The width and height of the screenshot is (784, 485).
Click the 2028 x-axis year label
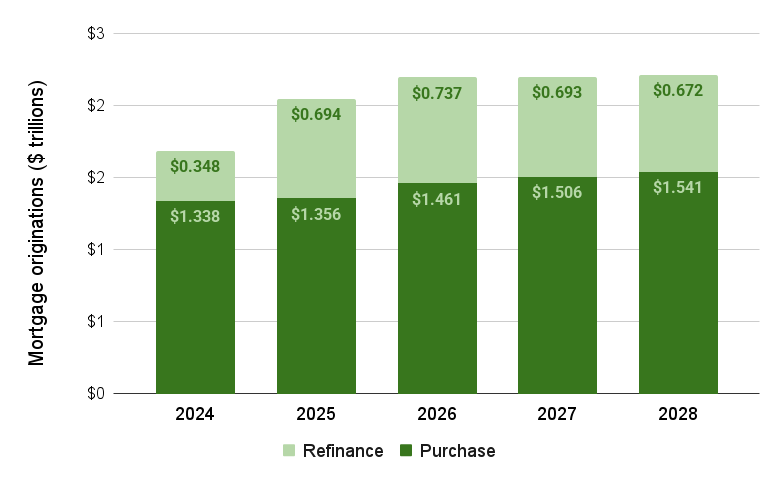pyautogui.click(x=678, y=413)
